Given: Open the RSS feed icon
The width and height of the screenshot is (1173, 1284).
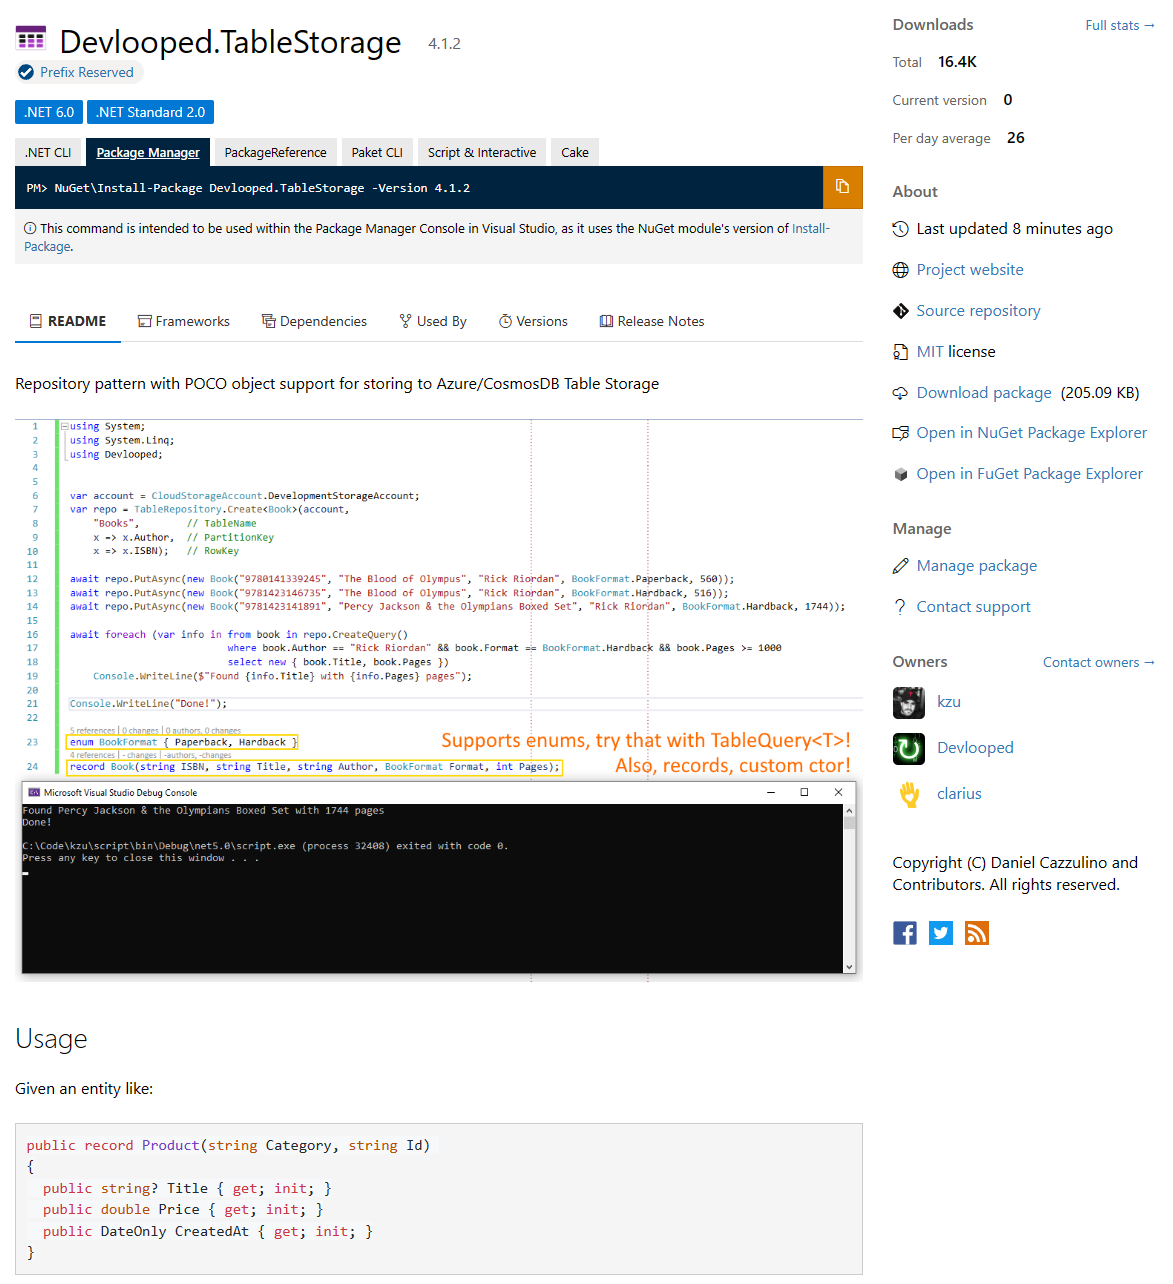Looking at the screenshot, I should (x=977, y=933).
